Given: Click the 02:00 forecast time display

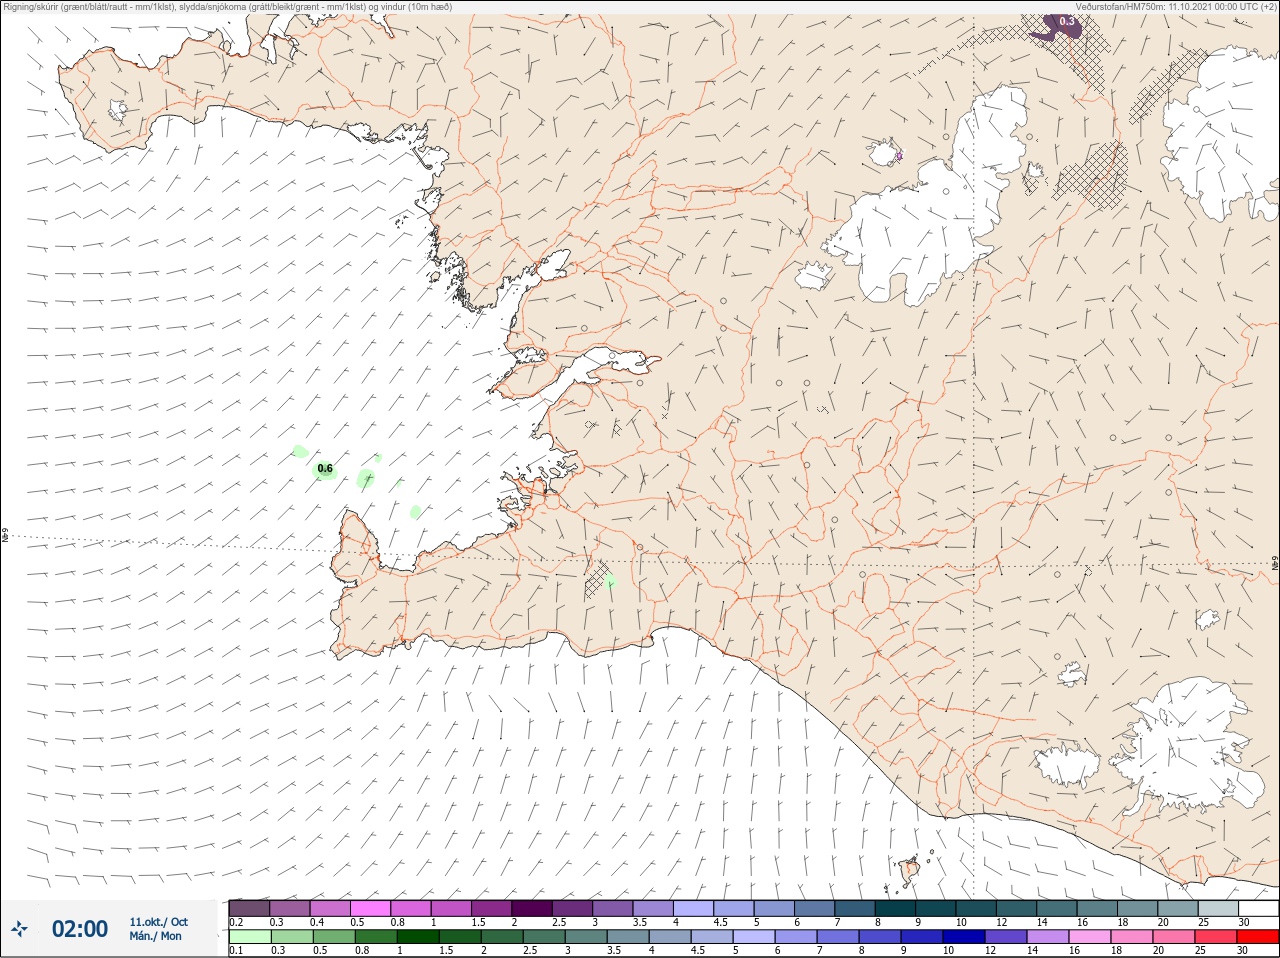Looking at the screenshot, I should 80,929.
